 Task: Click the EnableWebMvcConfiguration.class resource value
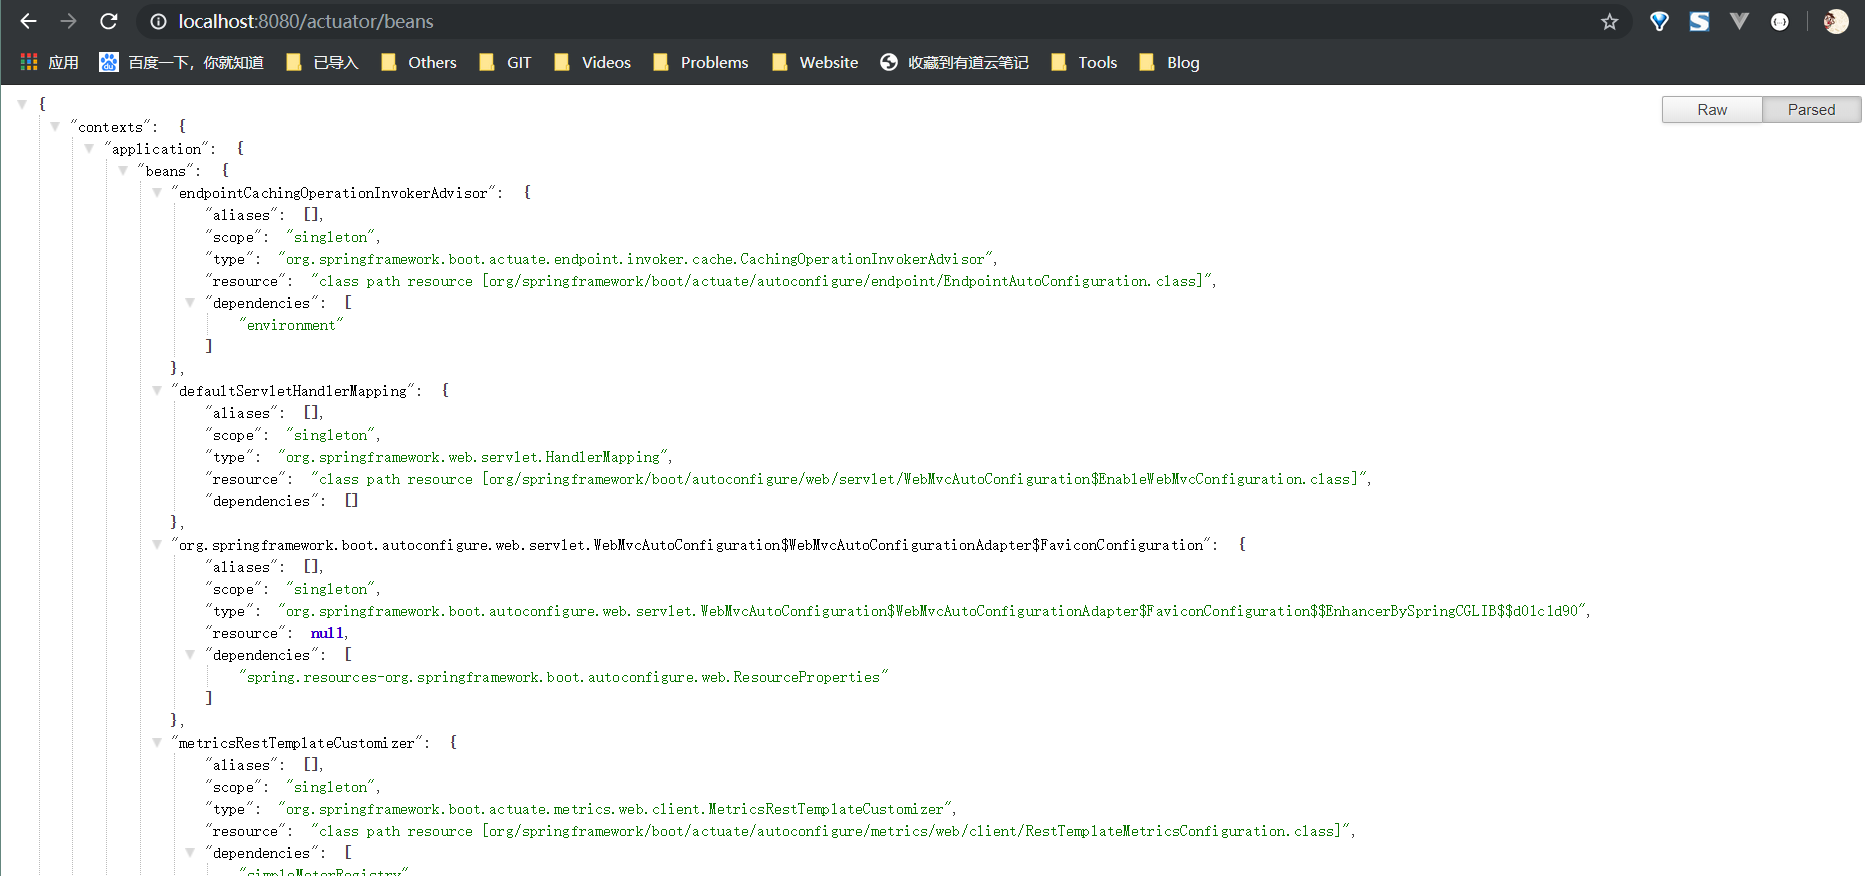pyautogui.click(x=839, y=479)
